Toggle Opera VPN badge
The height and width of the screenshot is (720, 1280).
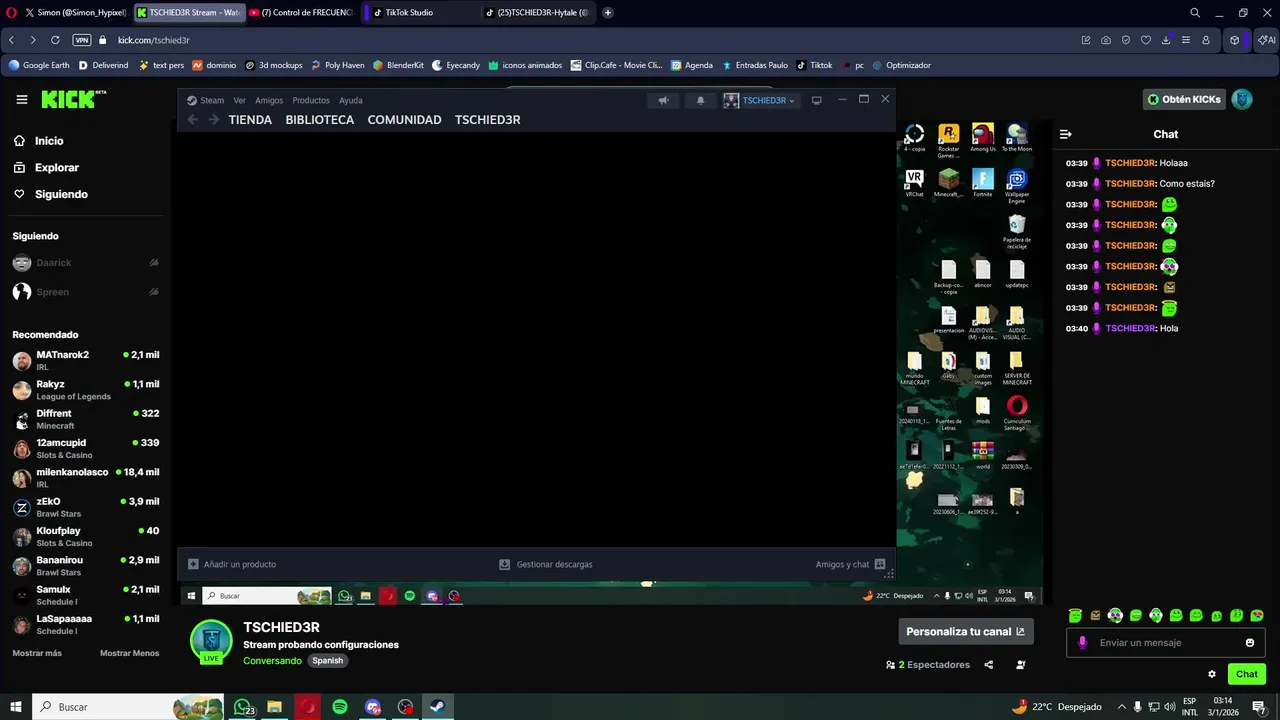click(82, 40)
